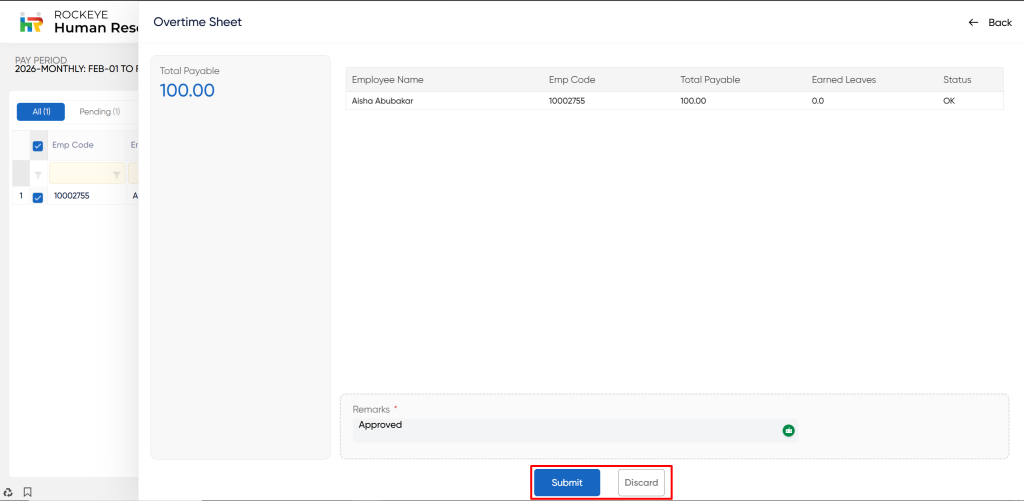Click the Status column header

[956, 80]
